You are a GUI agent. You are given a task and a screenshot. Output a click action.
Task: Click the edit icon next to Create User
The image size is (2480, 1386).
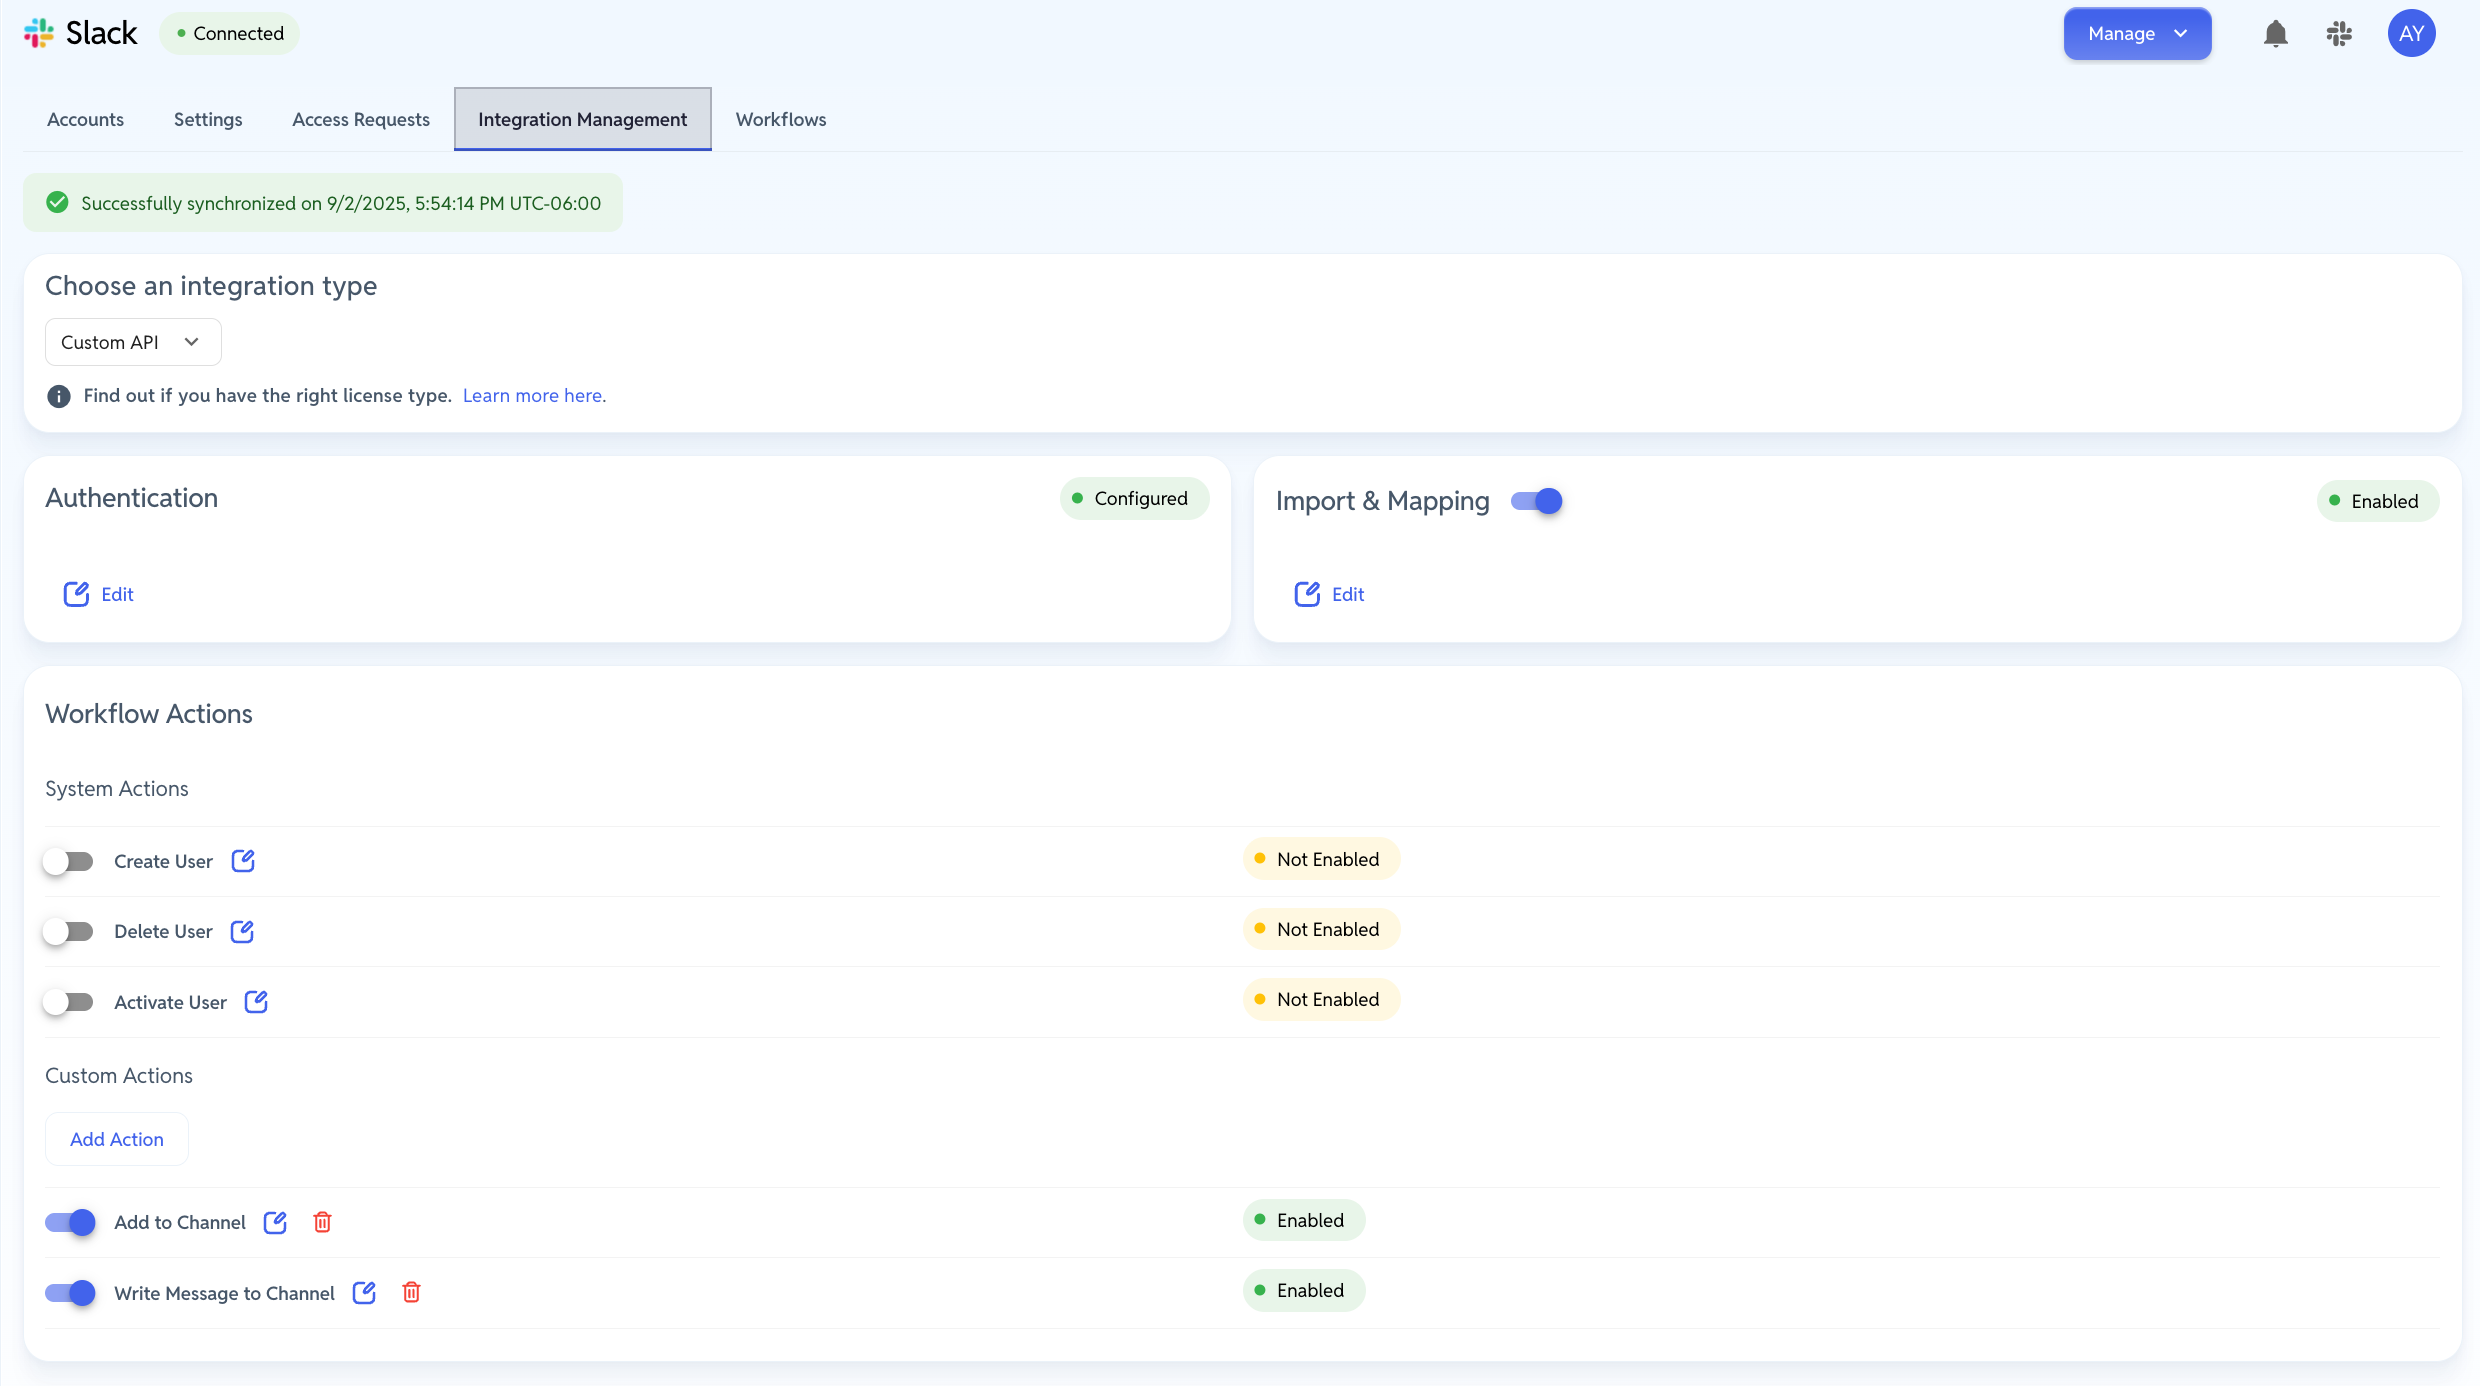(243, 861)
